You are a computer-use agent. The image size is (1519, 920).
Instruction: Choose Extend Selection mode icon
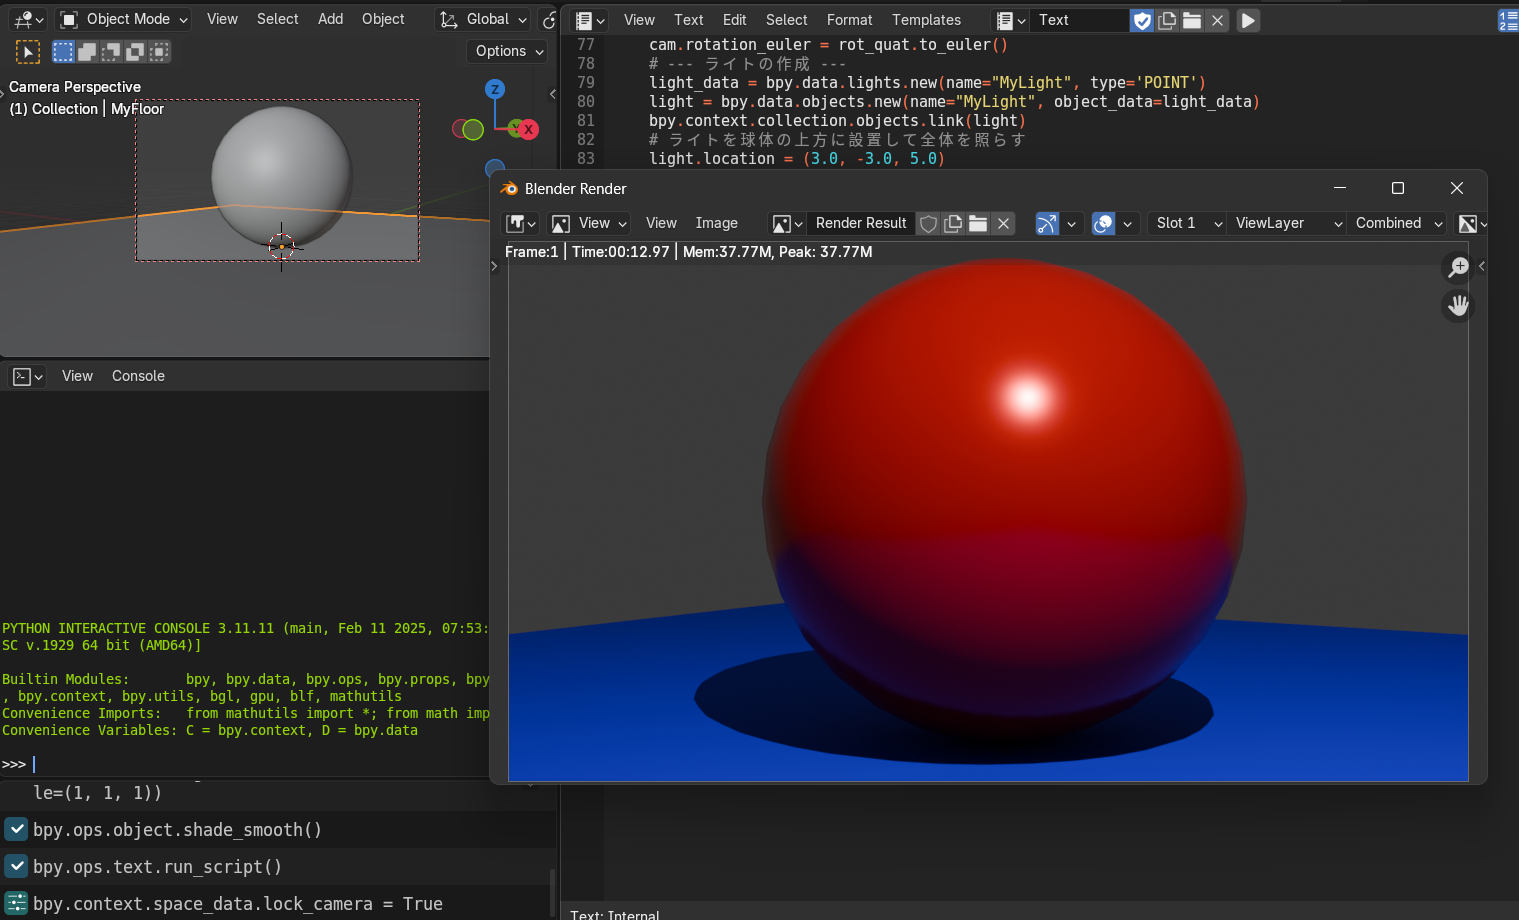[87, 52]
